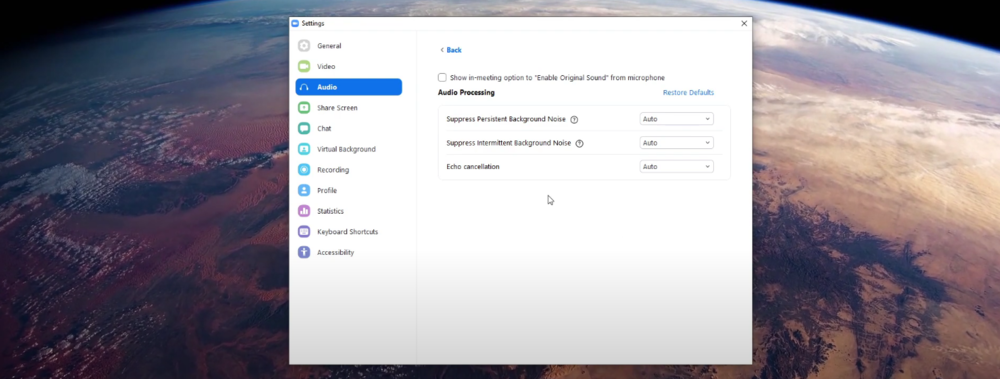Open Virtual Background settings label
This screenshot has height=379, width=1000.
pyautogui.click(x=346, y=149)
